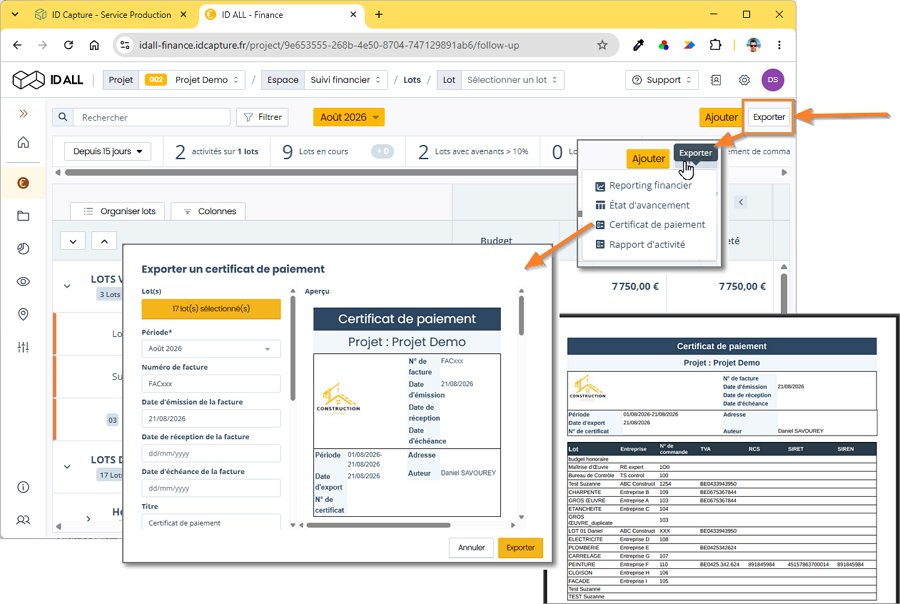Switch to ID ALL - Finance tab

point(283,14)
